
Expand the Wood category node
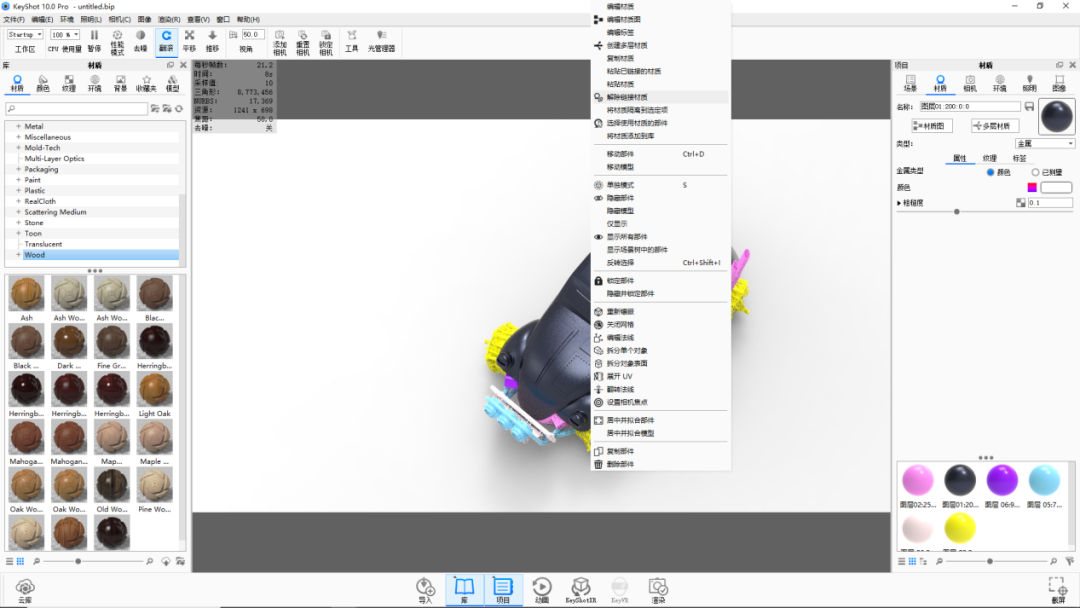click(18, 255)
